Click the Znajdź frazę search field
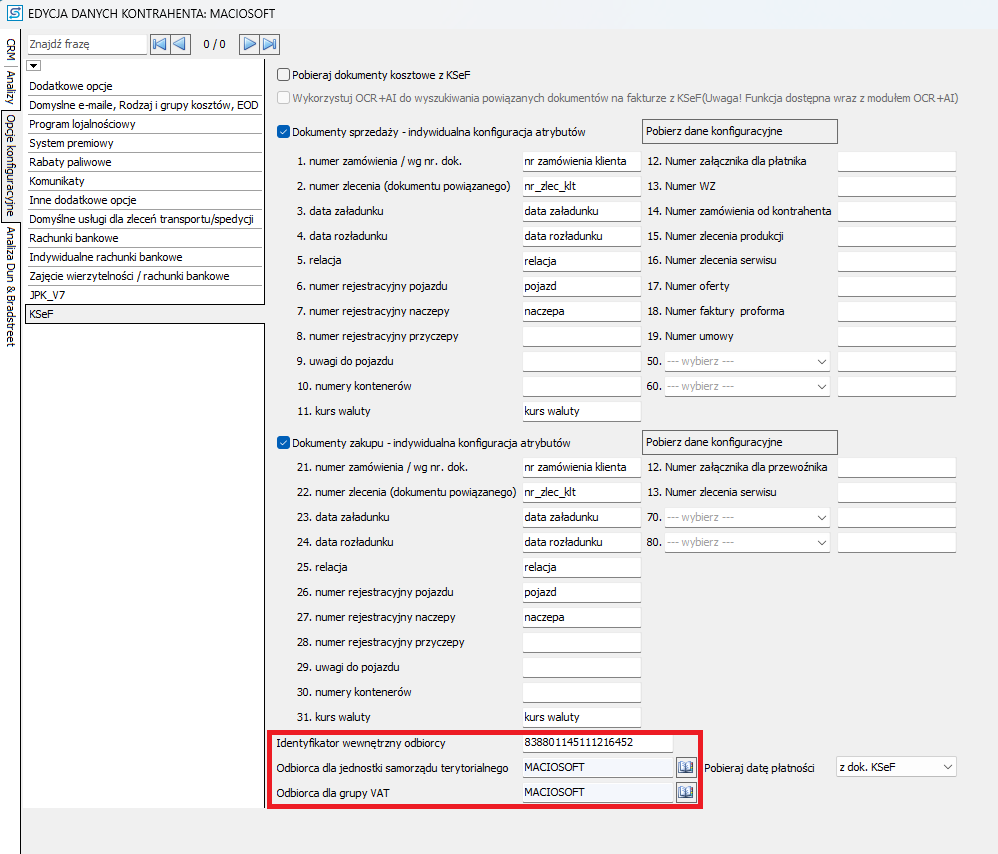The width and height of the screenshot is (998, 854). click(87, 44)
